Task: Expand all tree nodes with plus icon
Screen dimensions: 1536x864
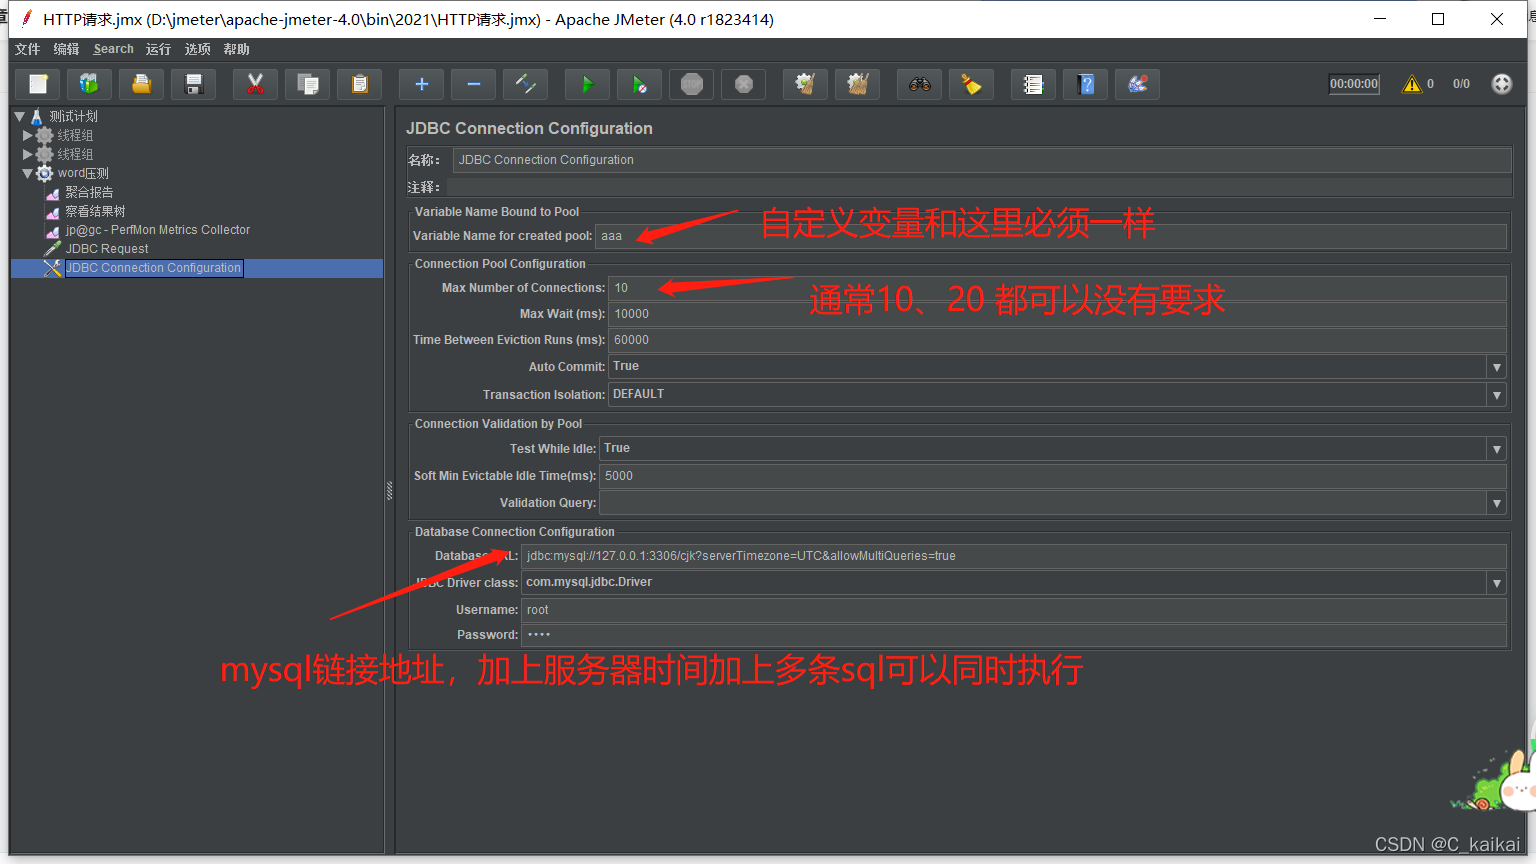Action: tap(422, 85)
